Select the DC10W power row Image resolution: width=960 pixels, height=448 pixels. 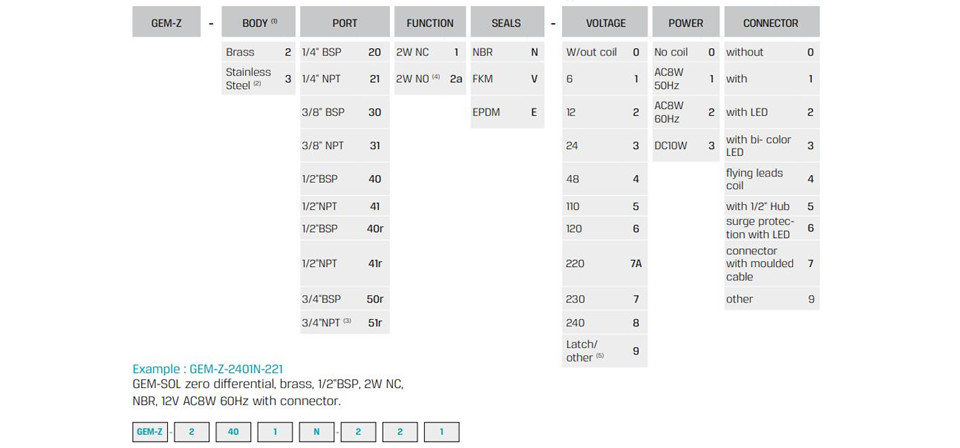686,146
